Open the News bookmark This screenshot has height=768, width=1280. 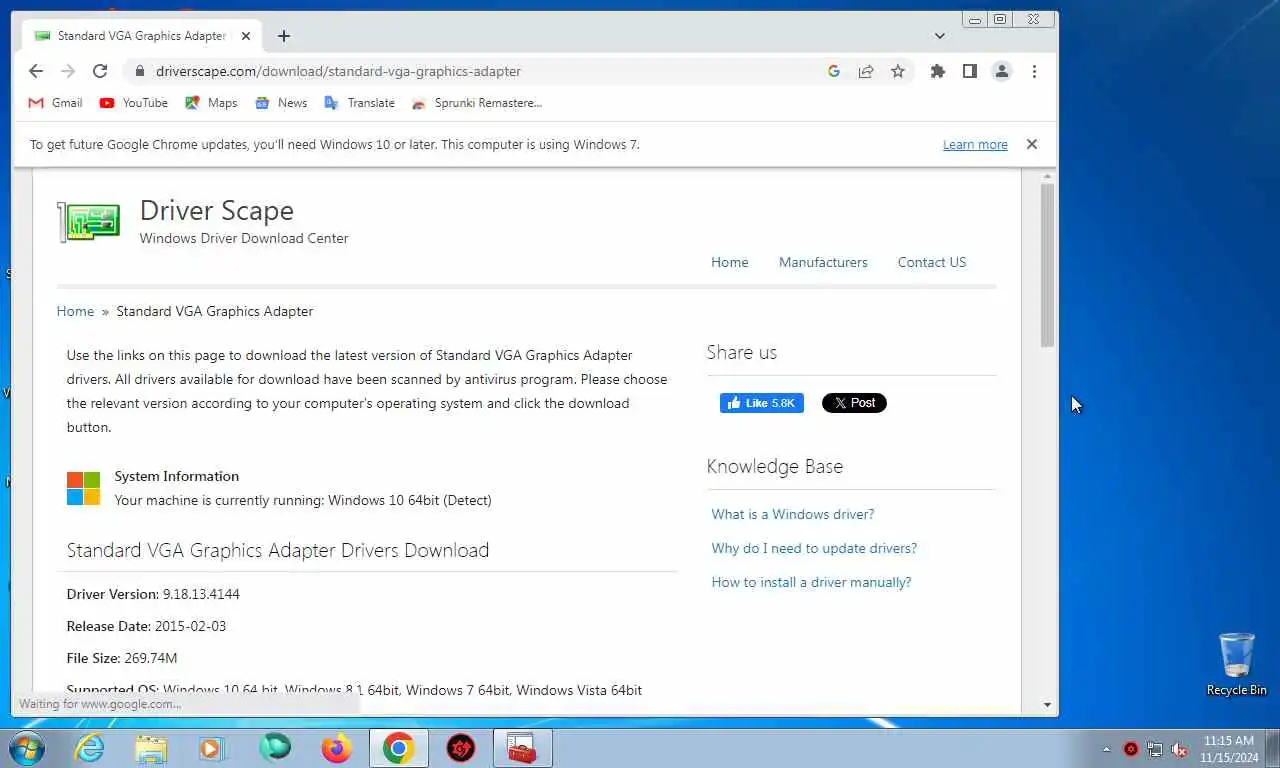coord(281,103)
